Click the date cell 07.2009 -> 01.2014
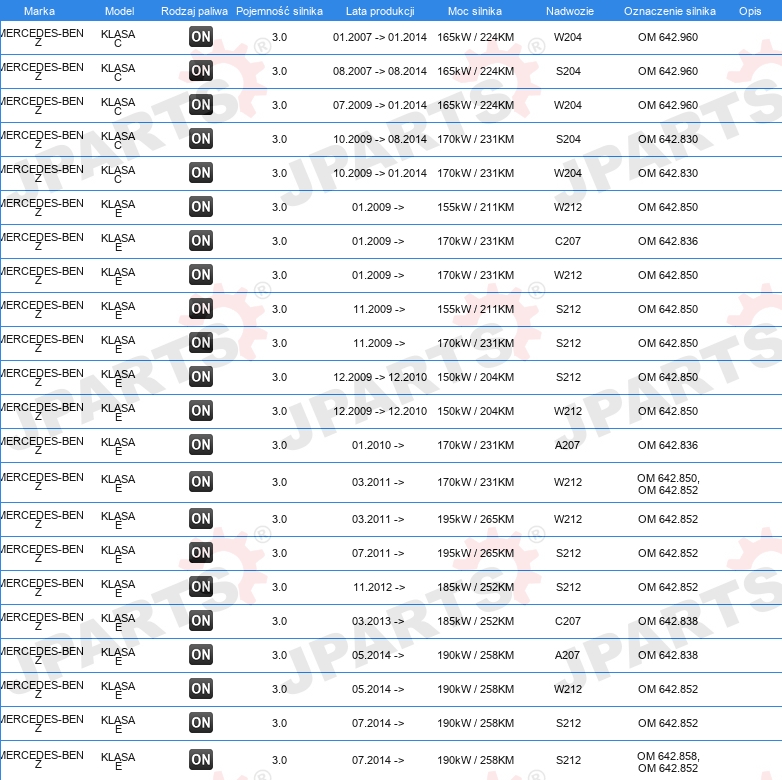The width and height of the screenshot is (782, 780). pyautogui.click(x=380, y=105)
